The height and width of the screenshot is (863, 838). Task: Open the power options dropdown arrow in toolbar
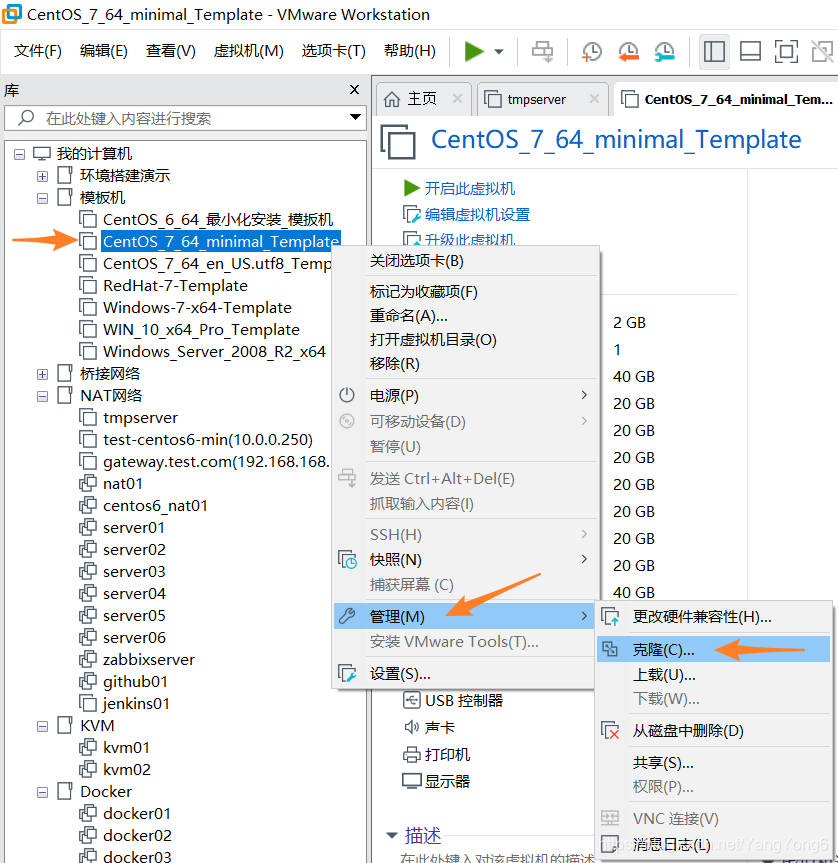499,52
